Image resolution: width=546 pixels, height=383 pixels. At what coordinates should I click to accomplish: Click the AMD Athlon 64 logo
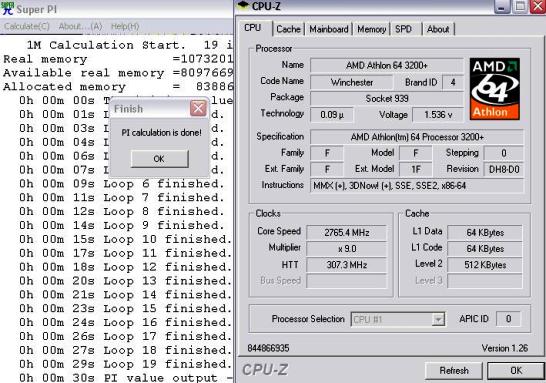click(494, 89)
